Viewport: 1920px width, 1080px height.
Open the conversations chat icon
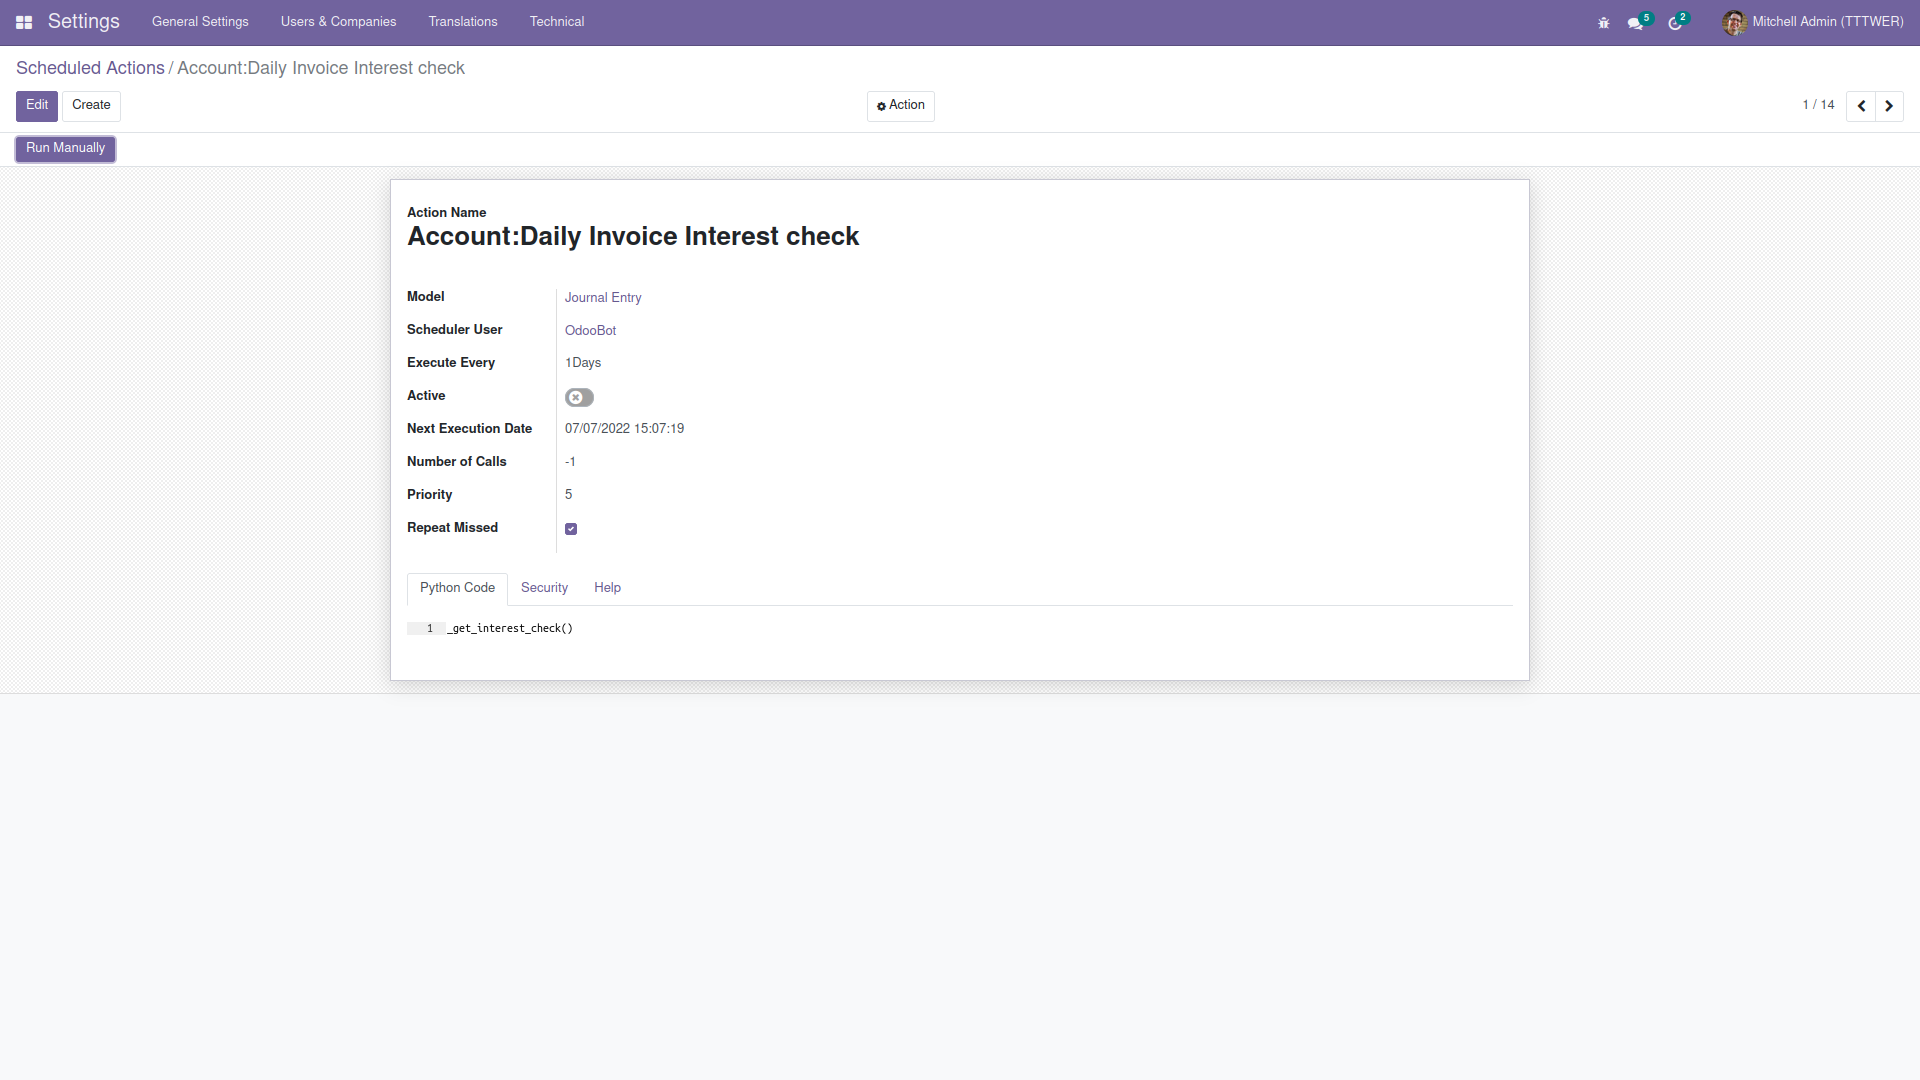tap(1635, 23)
